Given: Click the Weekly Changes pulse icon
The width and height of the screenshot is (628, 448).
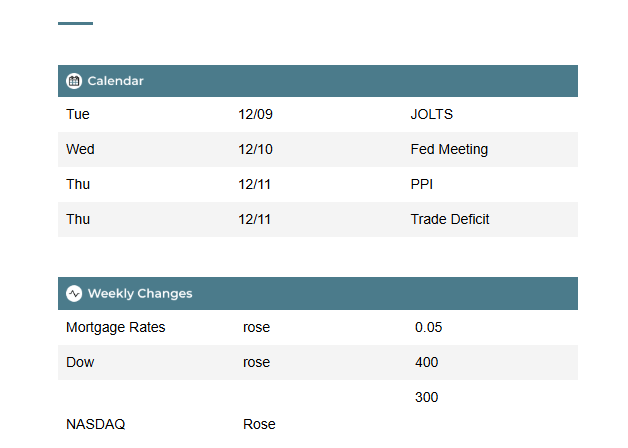Looking at the screenshot, I should coord(74,293).
